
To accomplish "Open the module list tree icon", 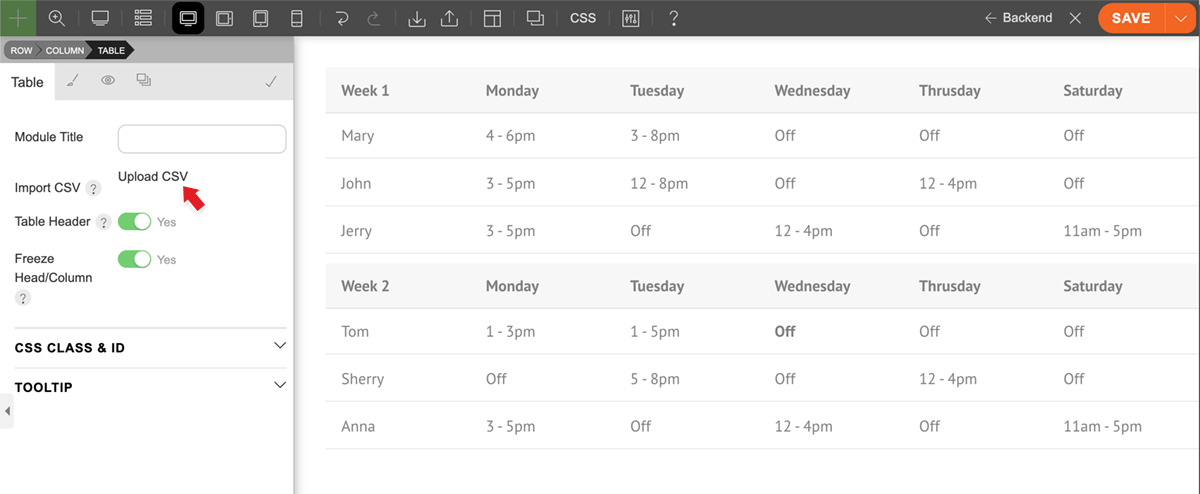I will click(143, 18).
